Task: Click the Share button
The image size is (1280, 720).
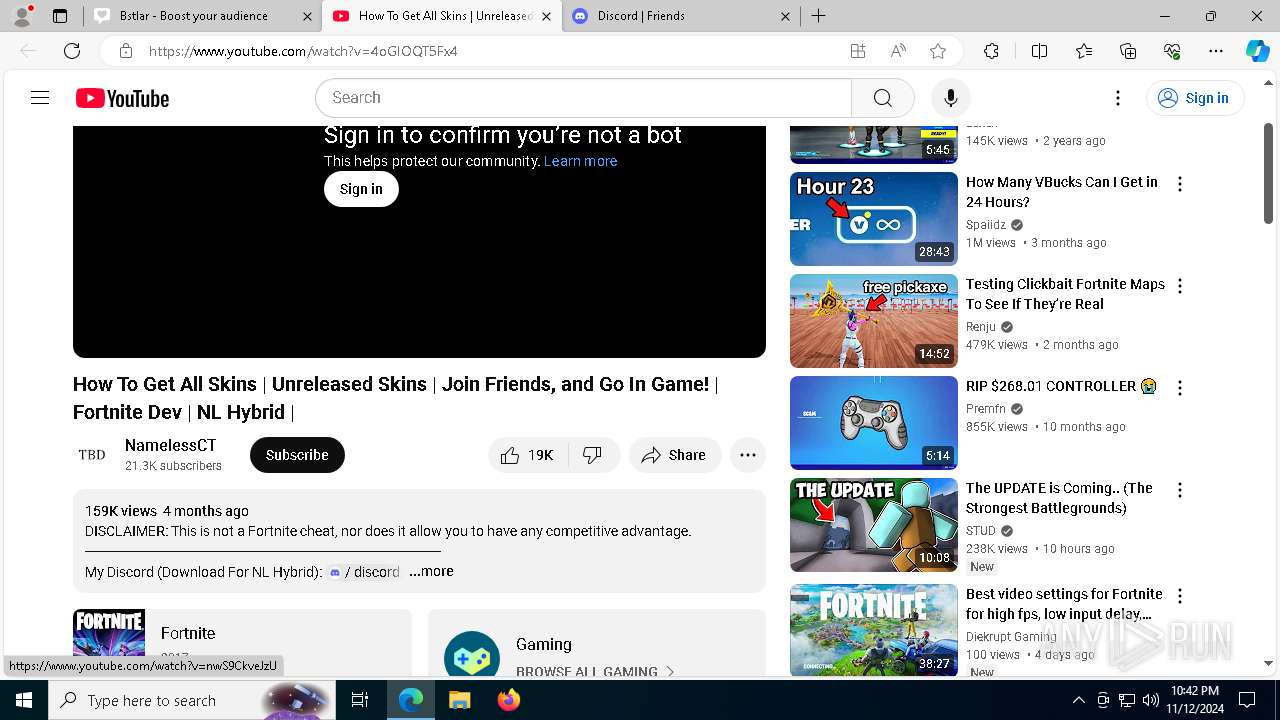Action: 675,455
